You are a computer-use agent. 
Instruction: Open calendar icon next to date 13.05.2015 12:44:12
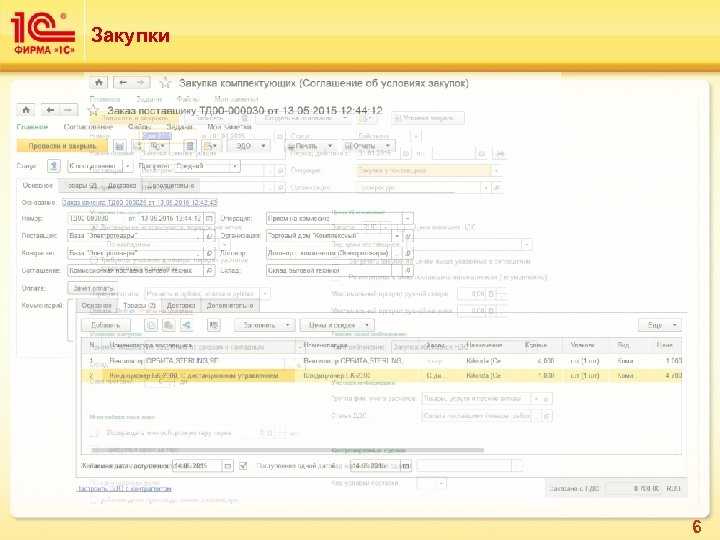[x=209, y=219]
